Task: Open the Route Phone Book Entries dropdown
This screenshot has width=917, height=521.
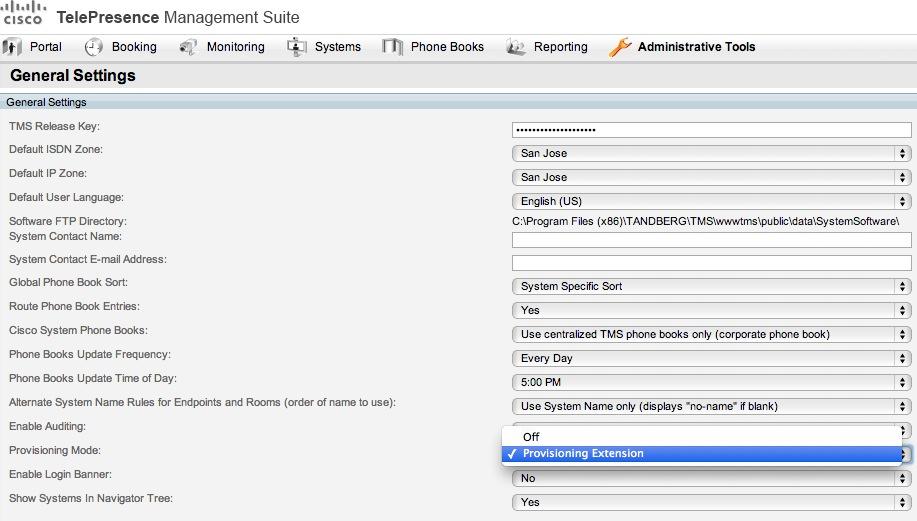Action: click(x=711, y=310)
